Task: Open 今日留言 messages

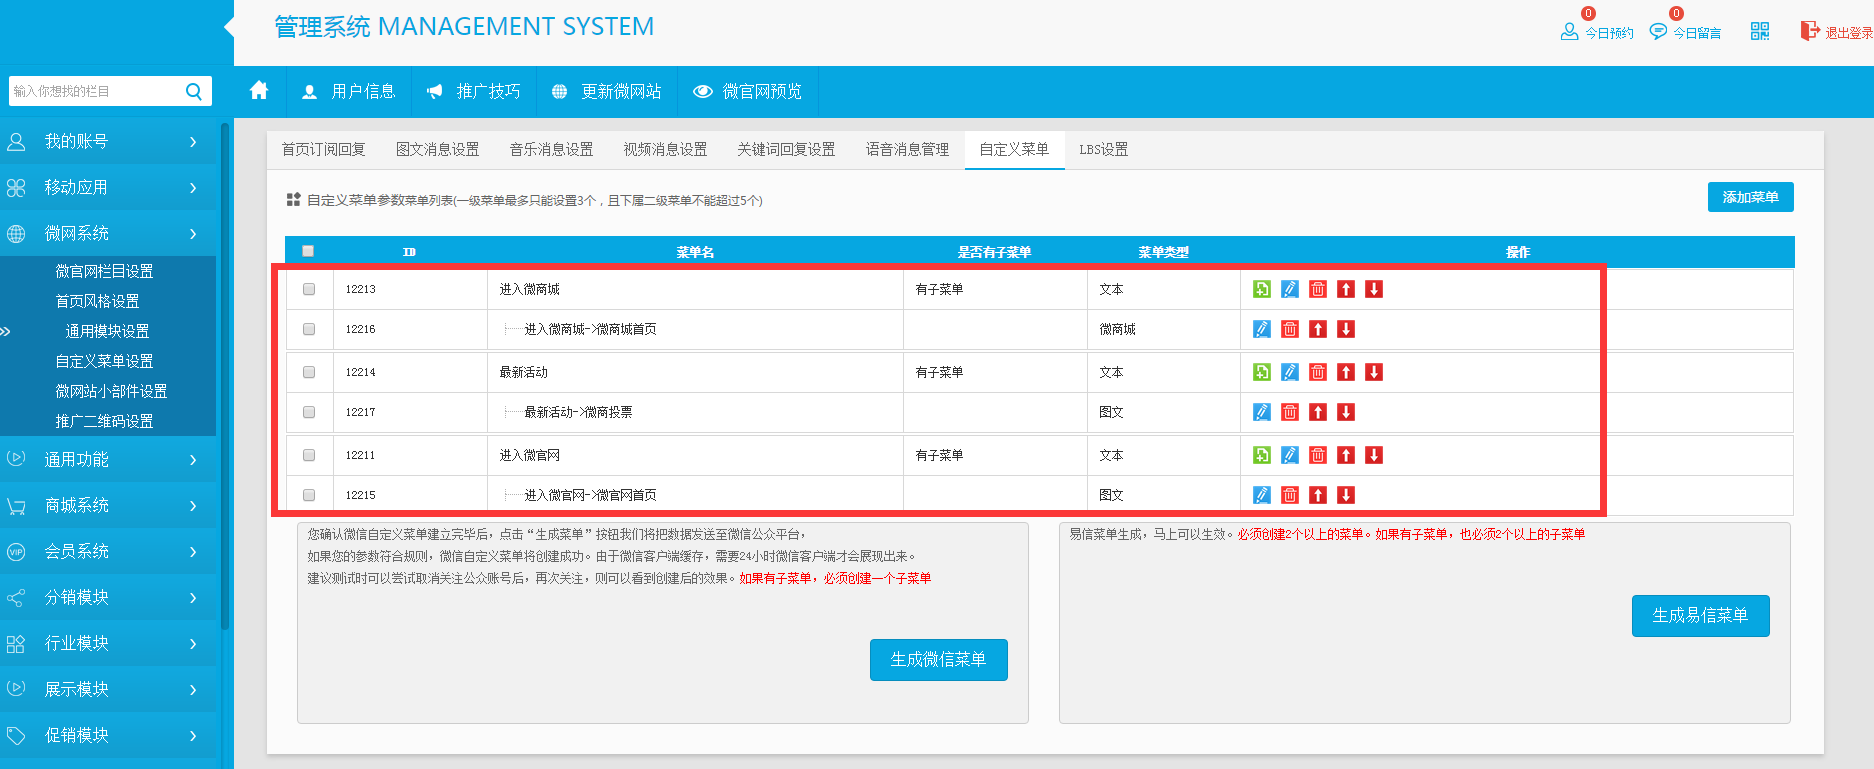Action: (x=1686, y=32)
